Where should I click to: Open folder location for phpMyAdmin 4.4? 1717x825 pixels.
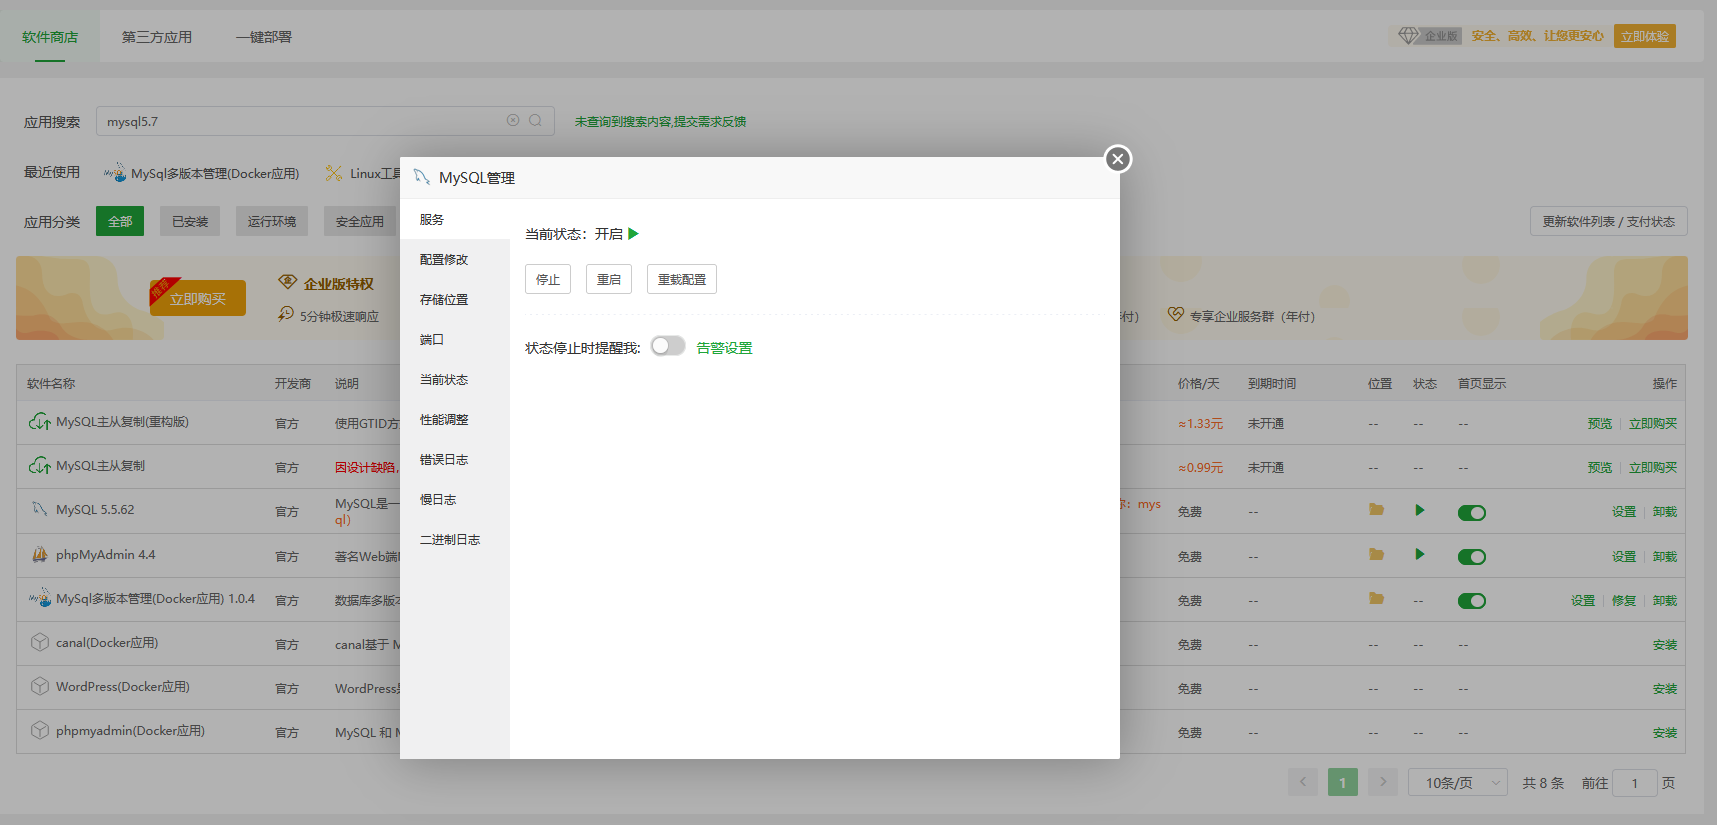pyautogui.click(x=1376, y=554)
